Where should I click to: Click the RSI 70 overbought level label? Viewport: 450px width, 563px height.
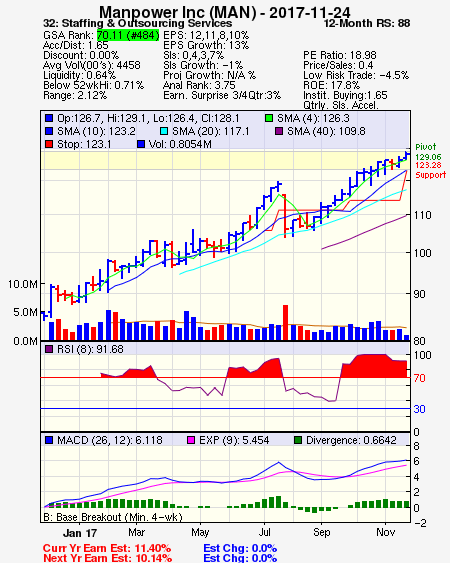tap(419, 378)
